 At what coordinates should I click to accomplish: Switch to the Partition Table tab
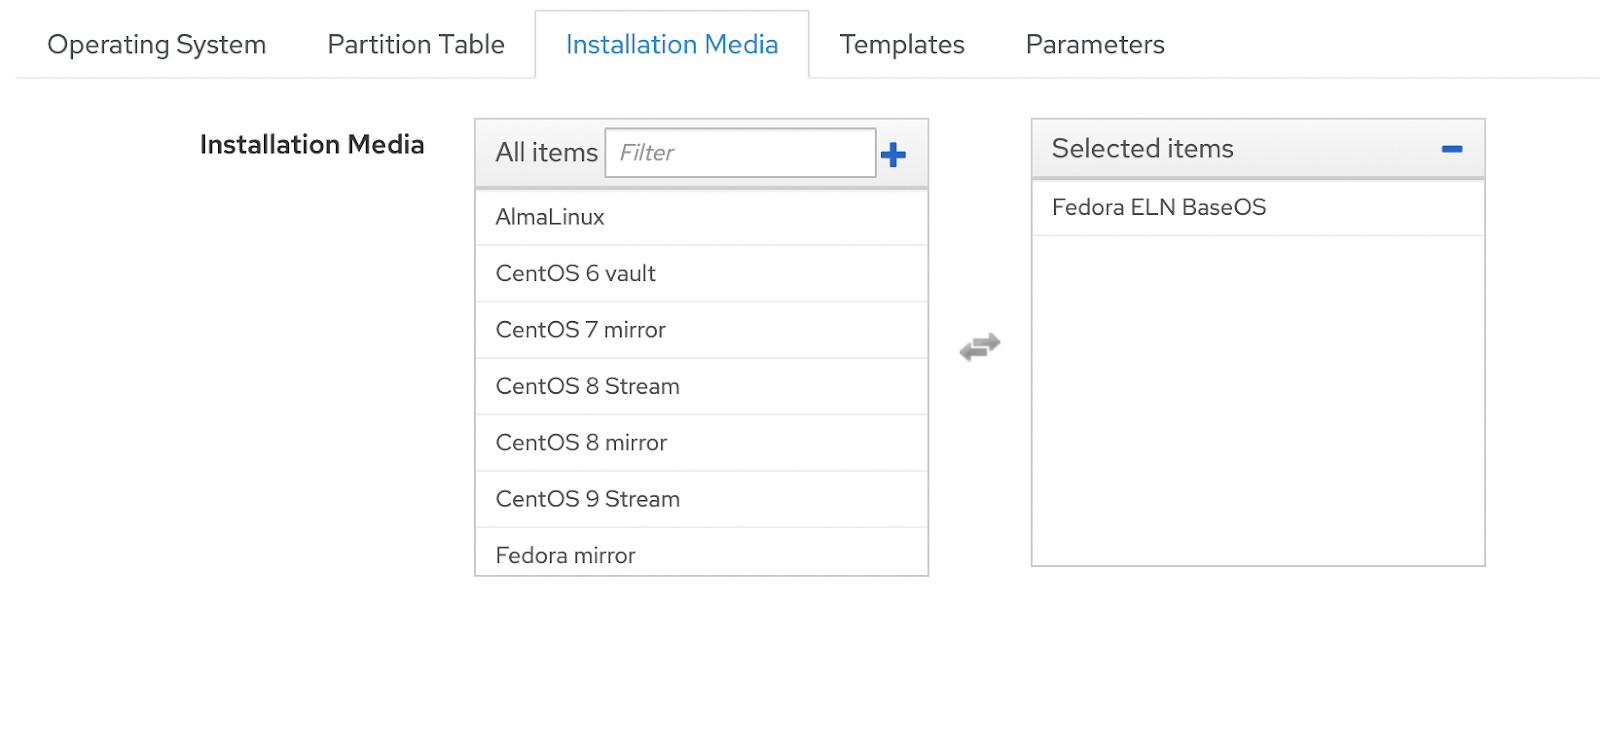(416, 45)
